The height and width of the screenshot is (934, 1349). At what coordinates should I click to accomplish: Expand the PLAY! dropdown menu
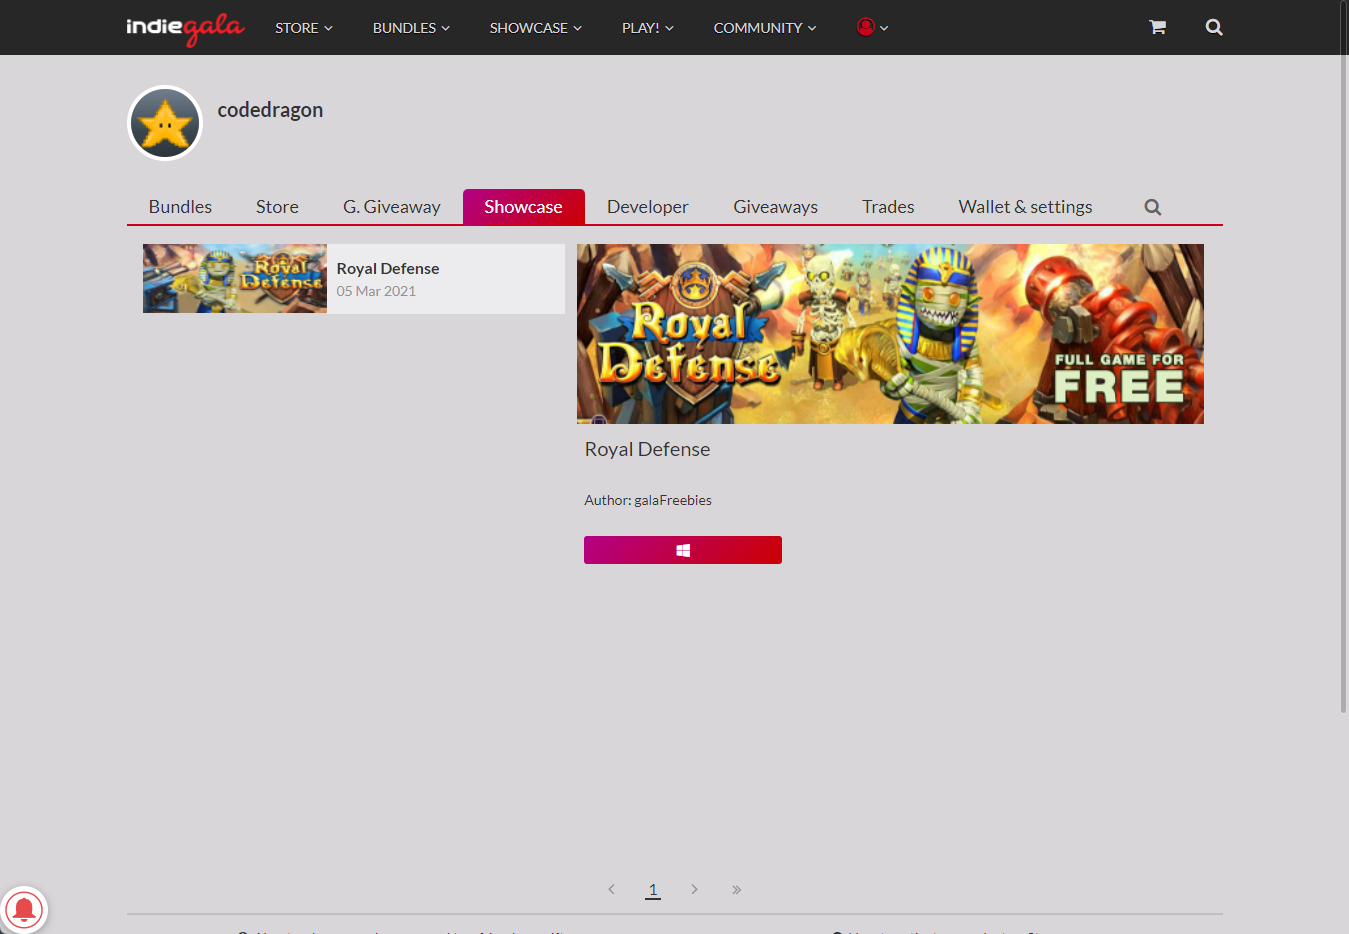(648, 28)
